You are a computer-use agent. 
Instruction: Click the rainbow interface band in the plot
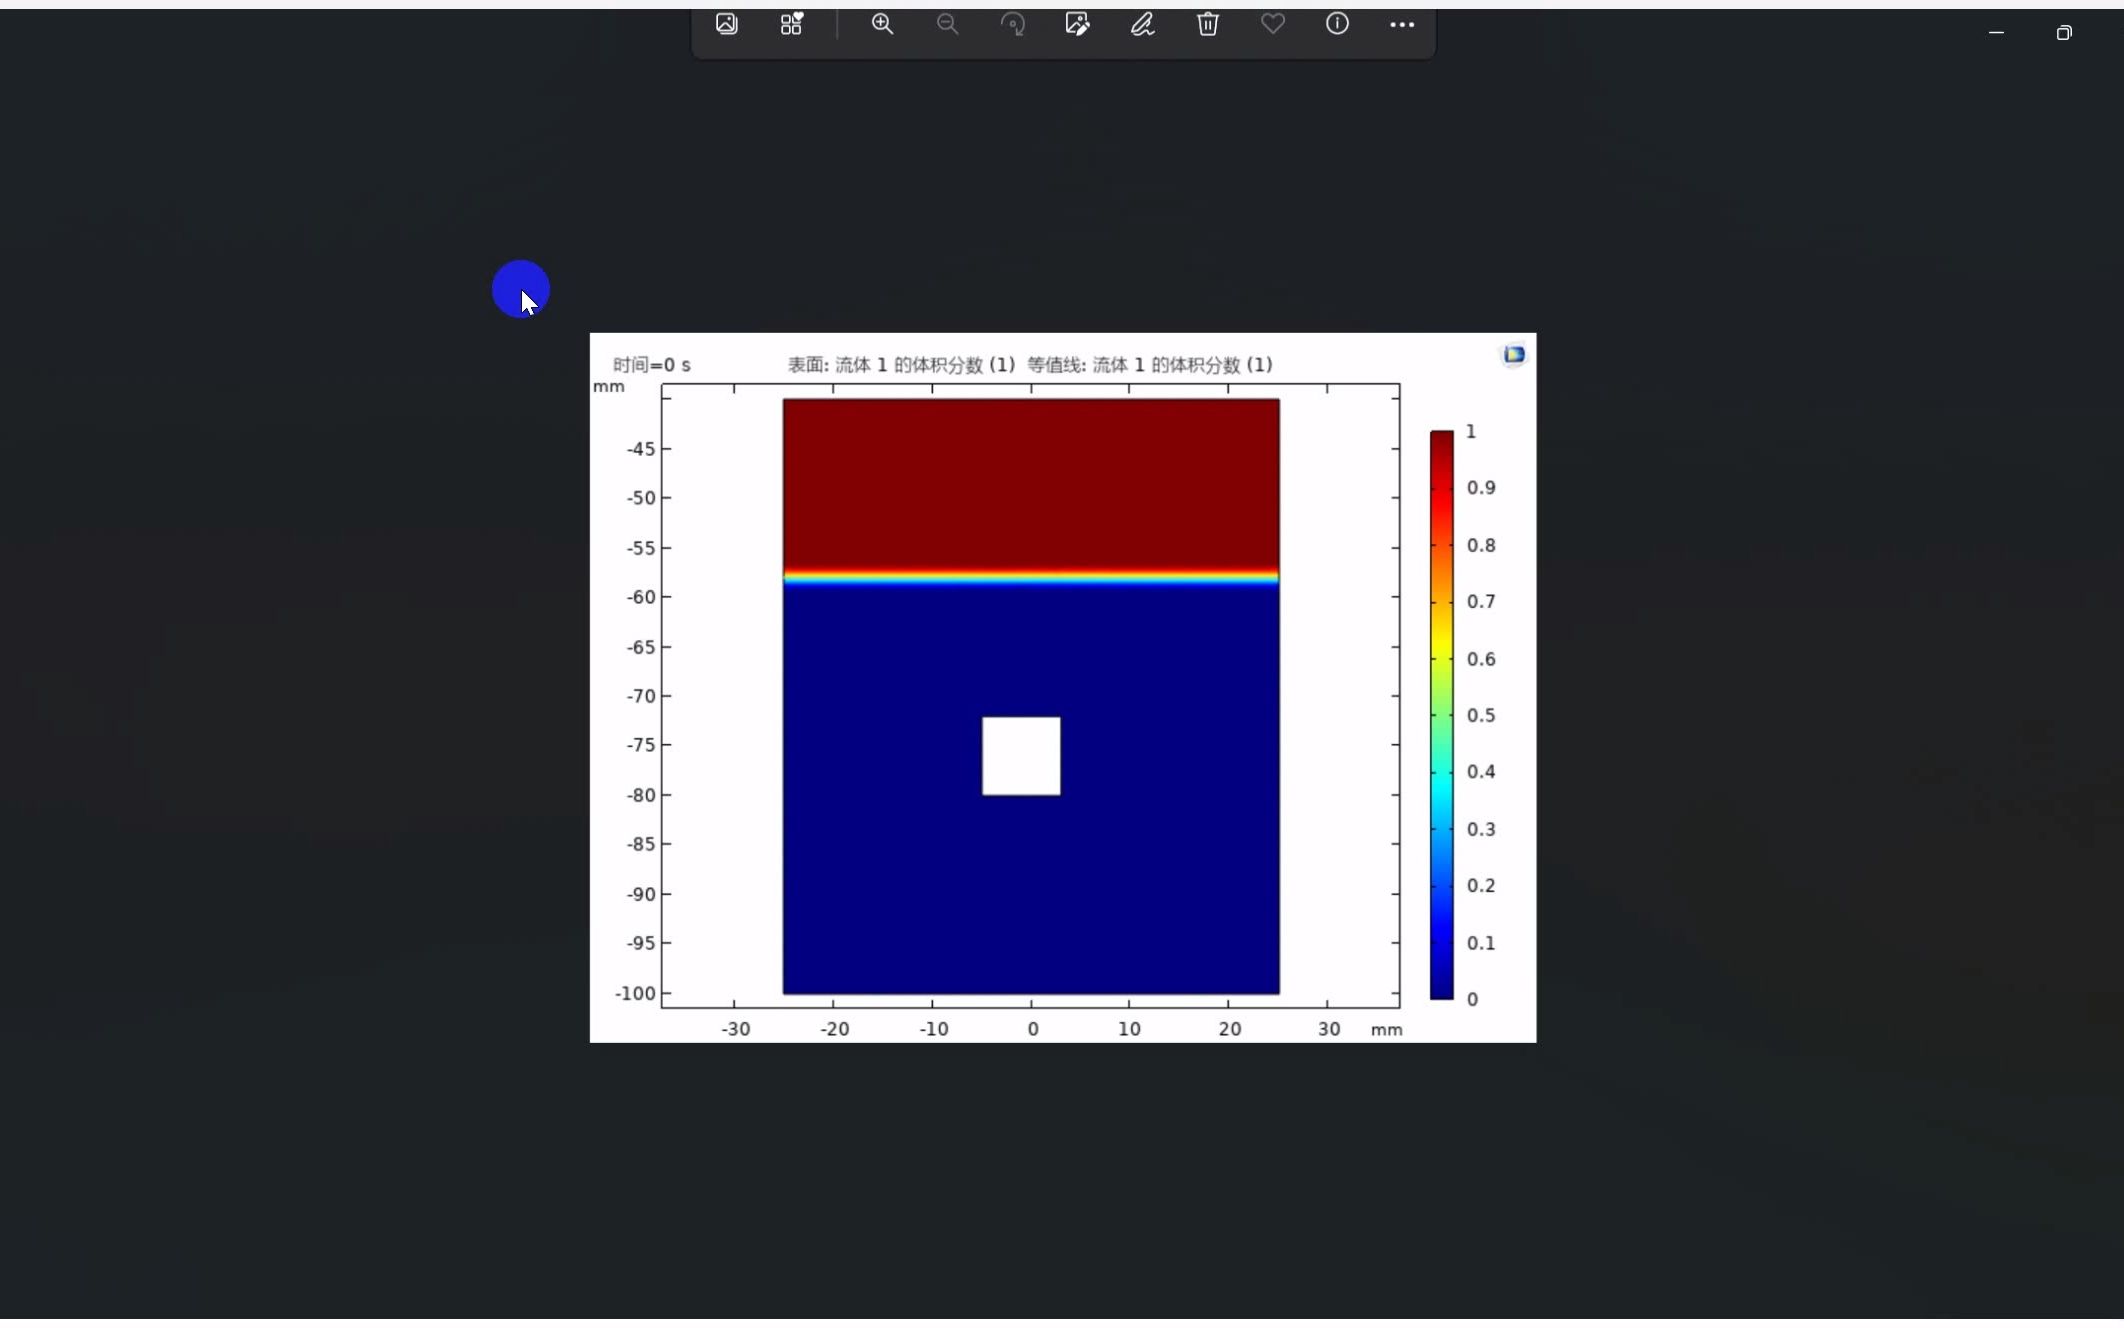pyautogui.click(x=1031, y=577)
